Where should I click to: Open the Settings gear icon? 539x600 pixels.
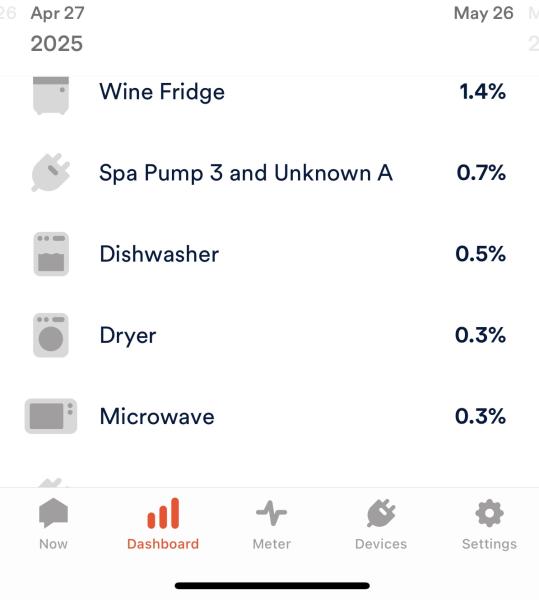pos(489,513)
